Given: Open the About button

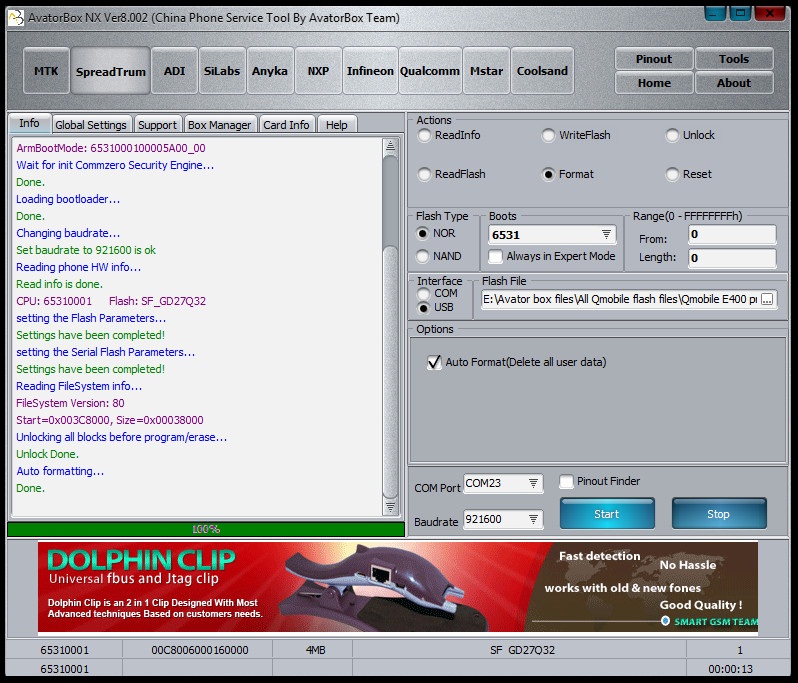Looking at the screenshot, I should coord(734,82).
